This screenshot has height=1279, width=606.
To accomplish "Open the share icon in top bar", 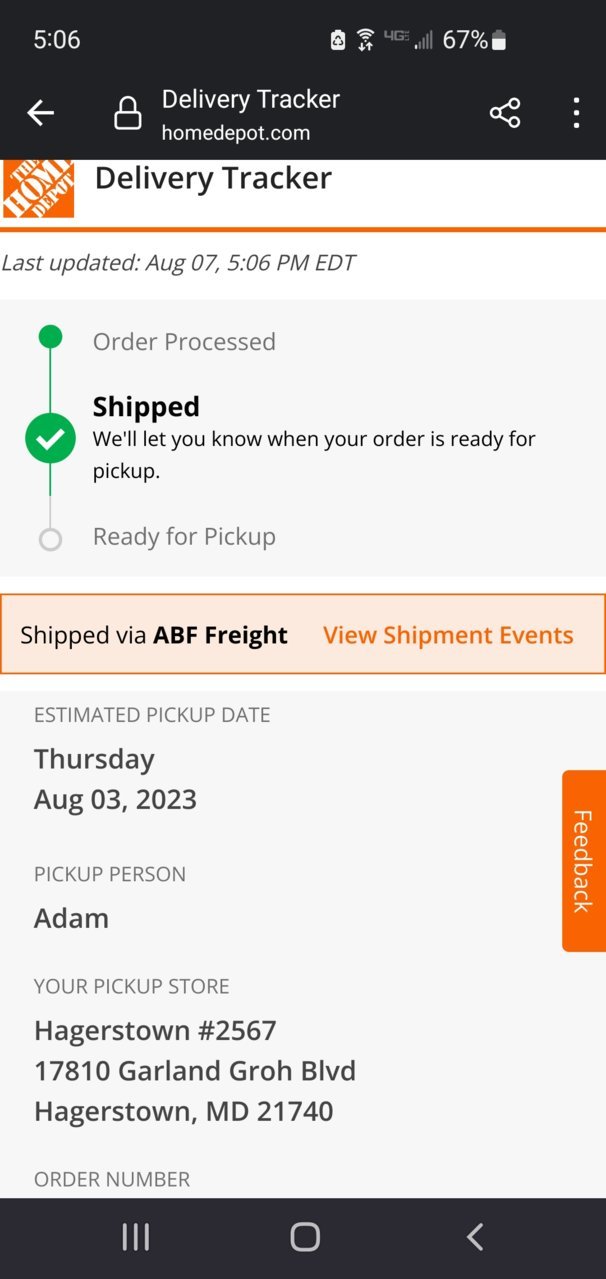I will (505, 113).
